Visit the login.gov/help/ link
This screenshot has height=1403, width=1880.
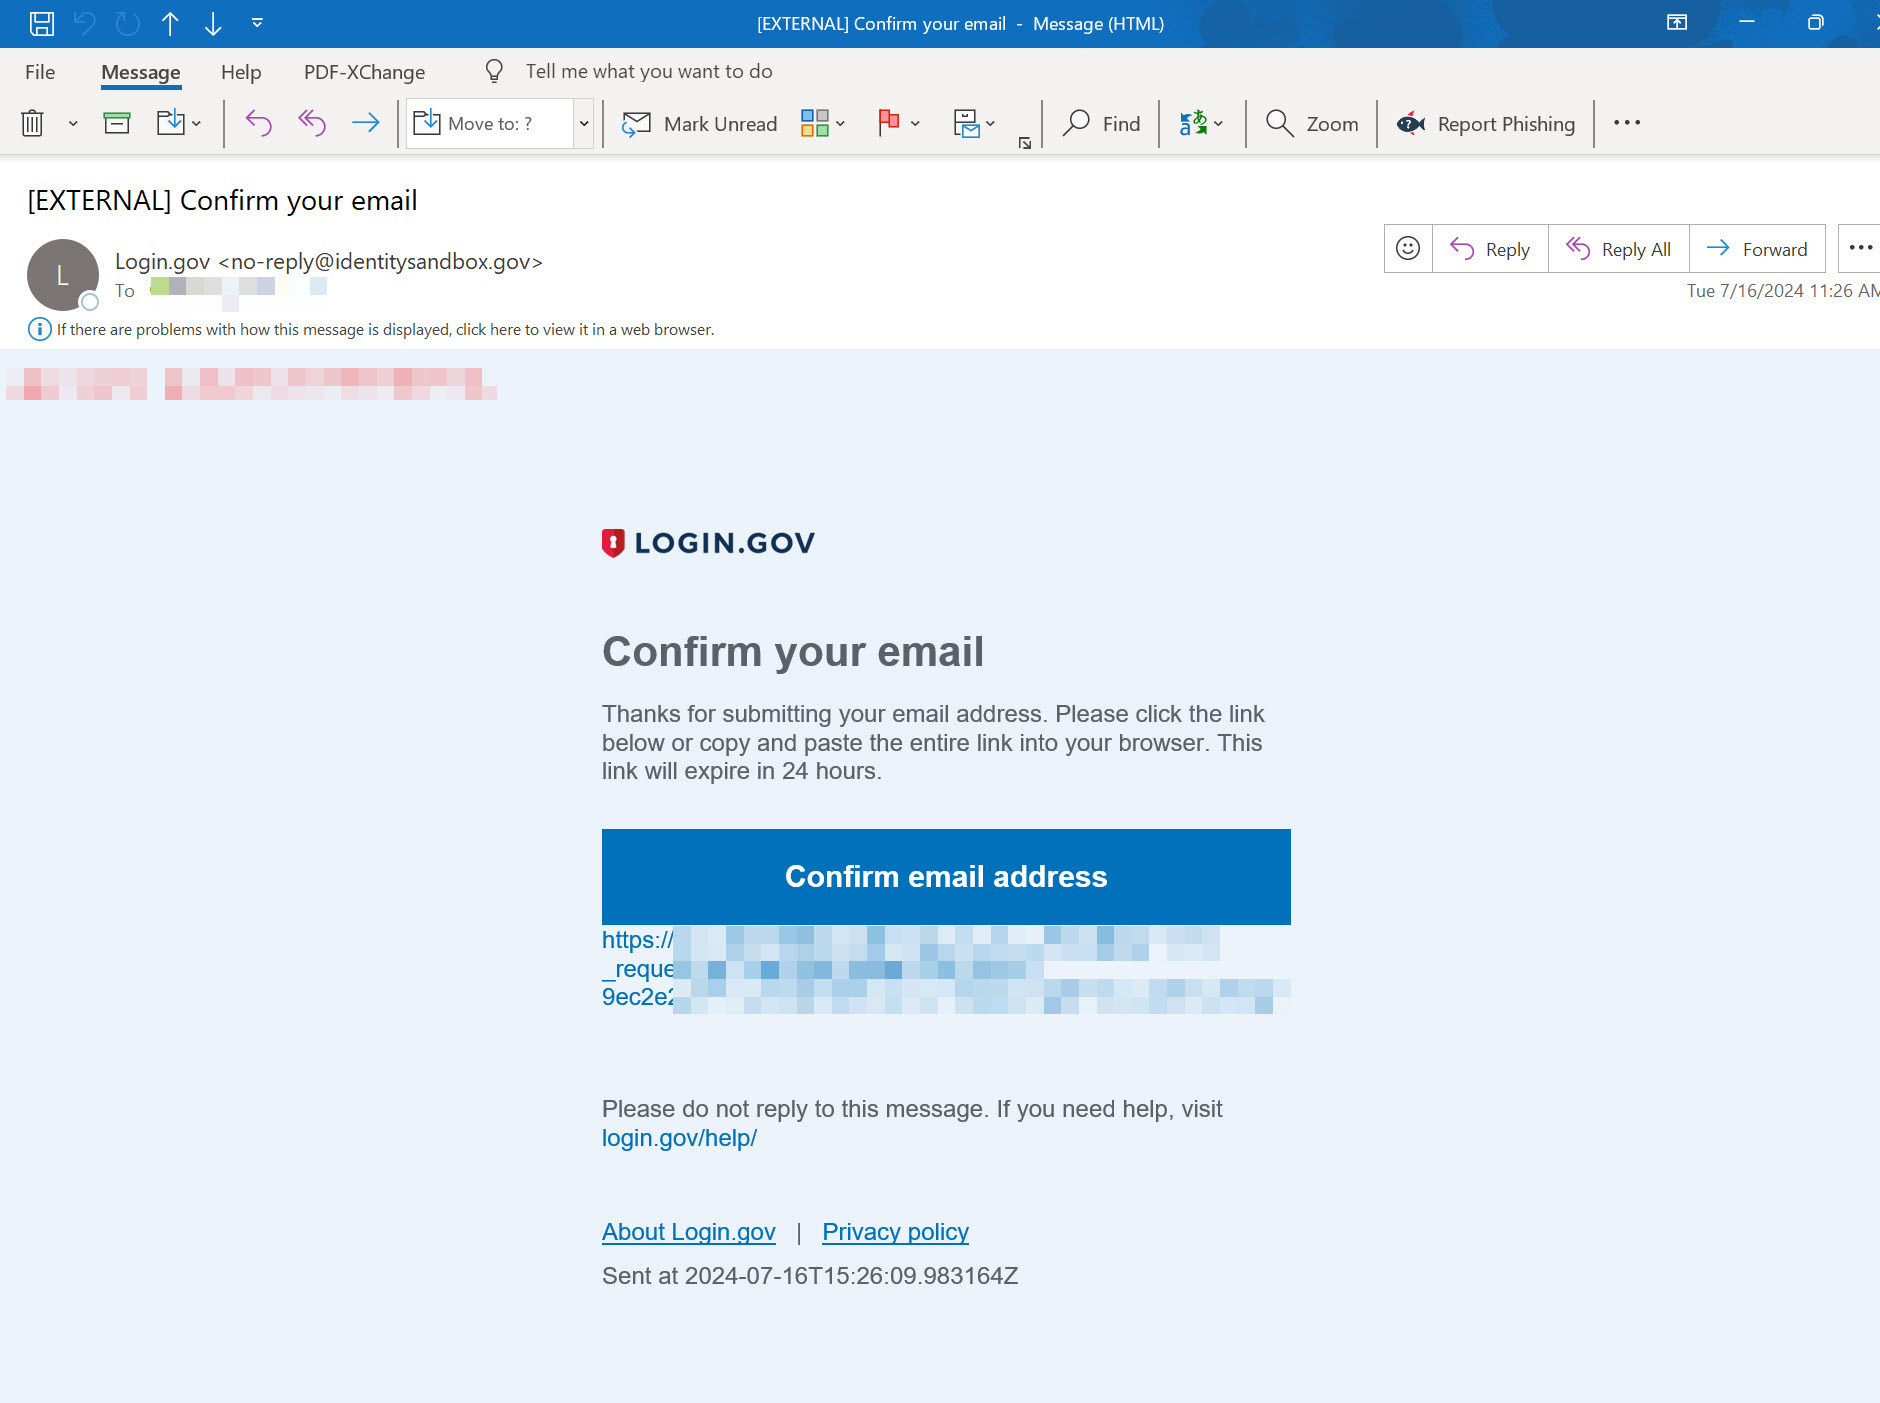click(x=678, y=1137)
